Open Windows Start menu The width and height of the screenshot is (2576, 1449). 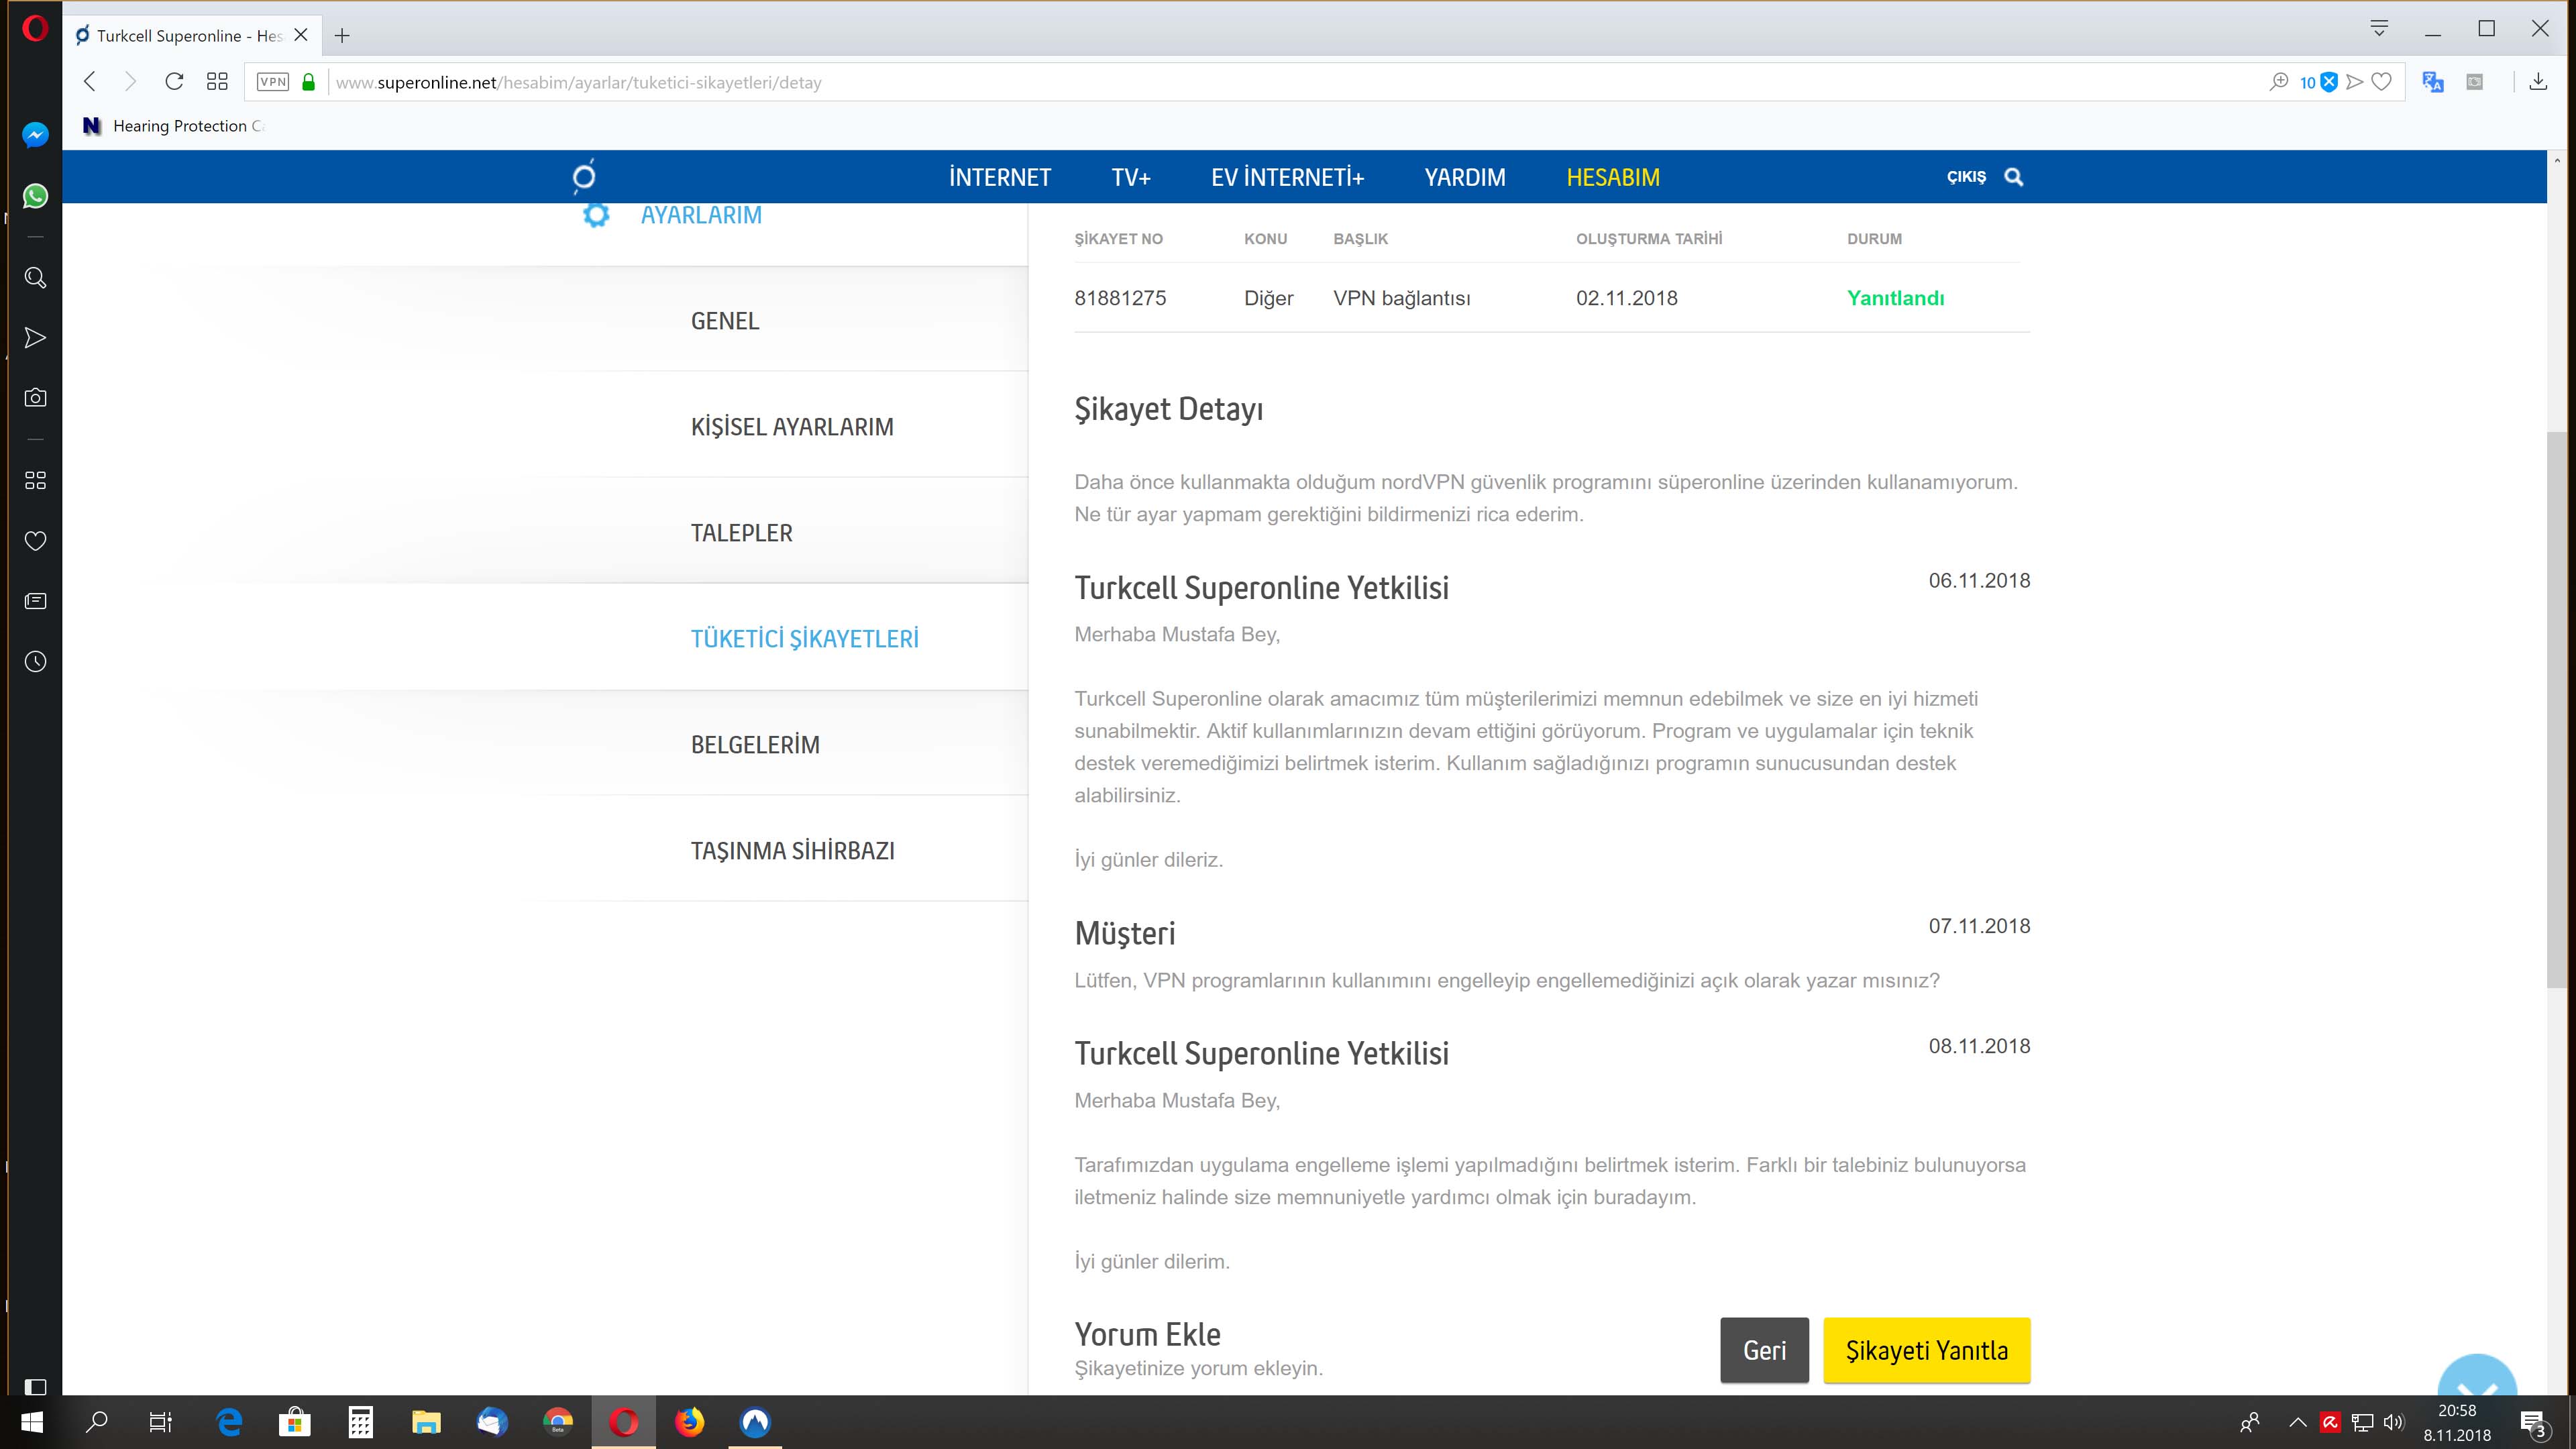click(31, 1422)
